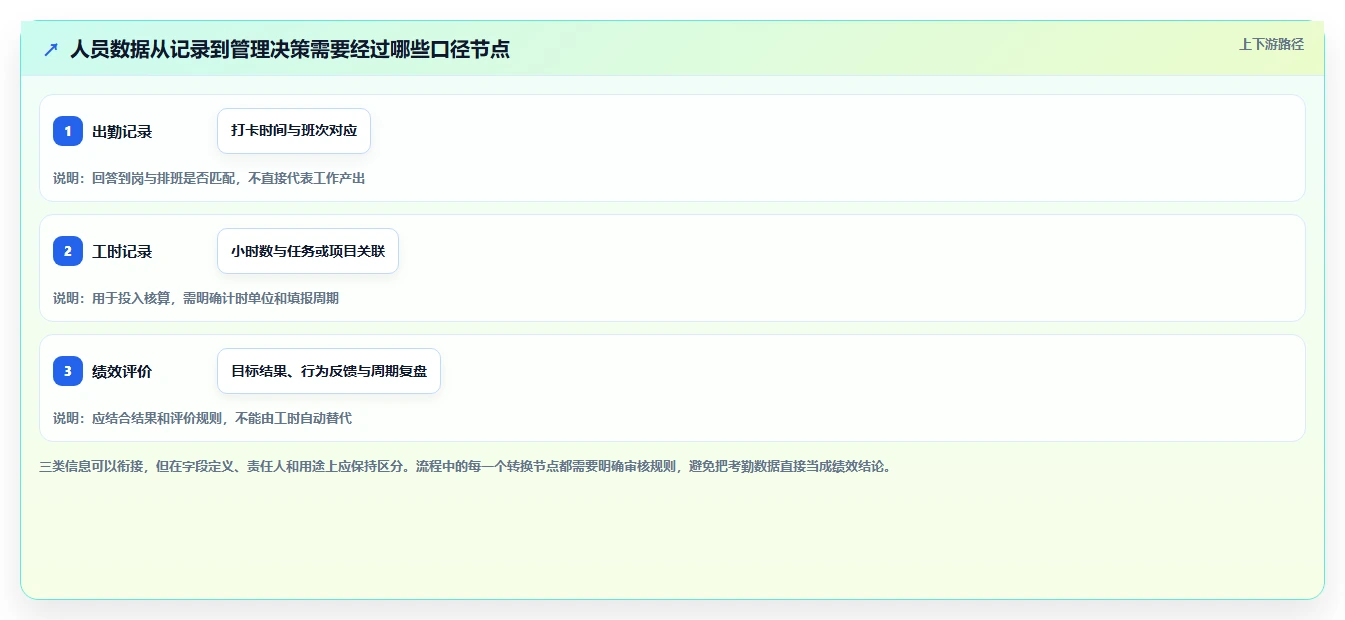Screen dimensions: 1345x620
Task: Select the 打卡时间与班次对应 chip
Action: 294,131
